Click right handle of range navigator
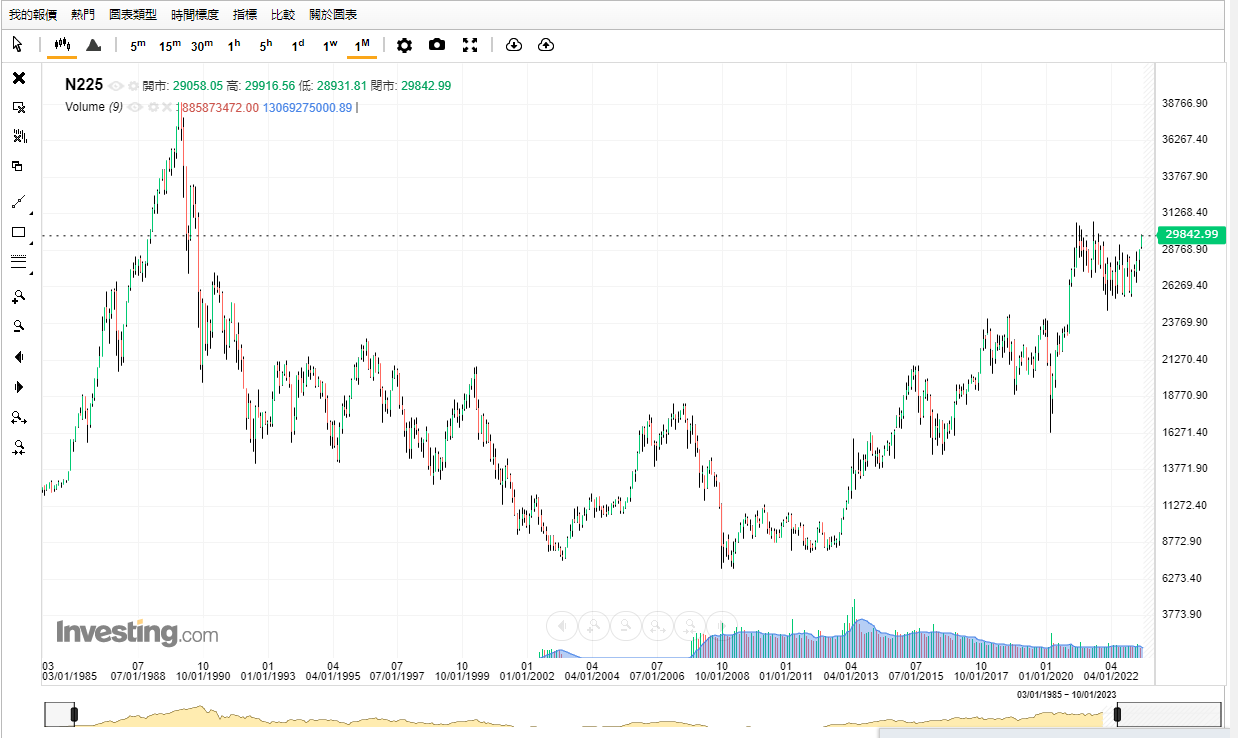This screenshot has height=738, width=1238. point(1117,714)
